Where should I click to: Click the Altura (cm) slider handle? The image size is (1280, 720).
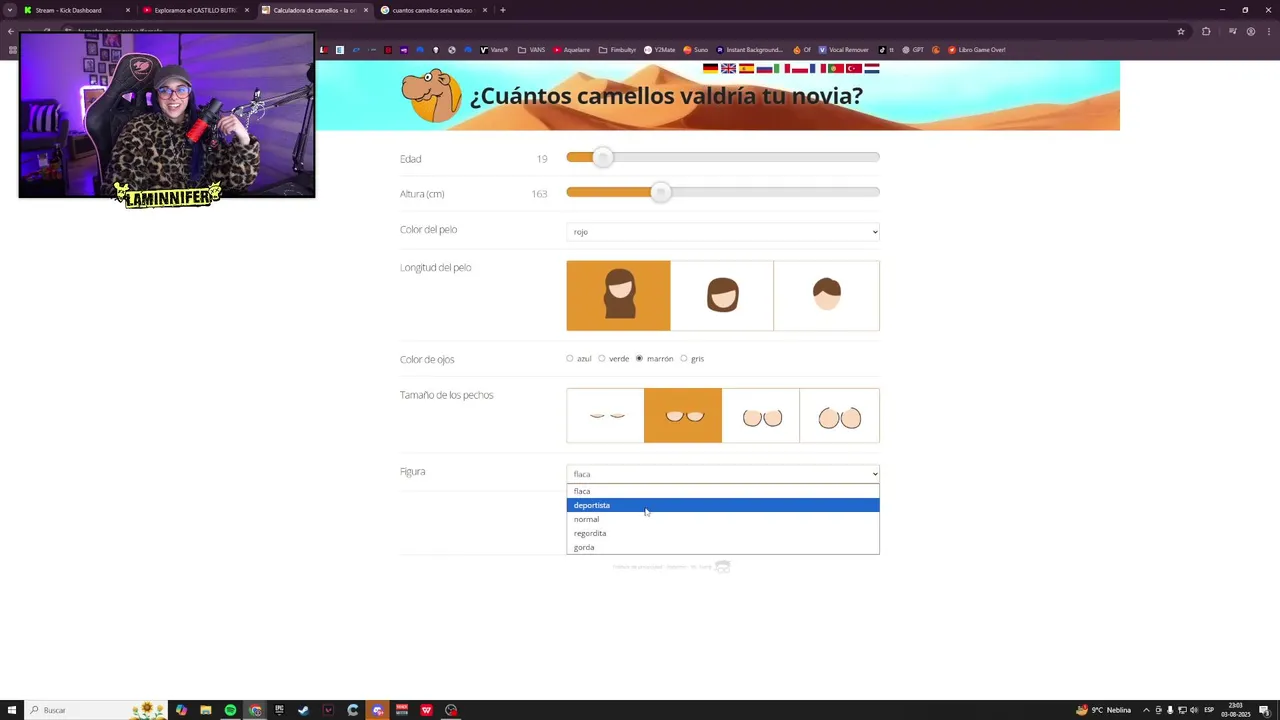(x=660, y=193)
